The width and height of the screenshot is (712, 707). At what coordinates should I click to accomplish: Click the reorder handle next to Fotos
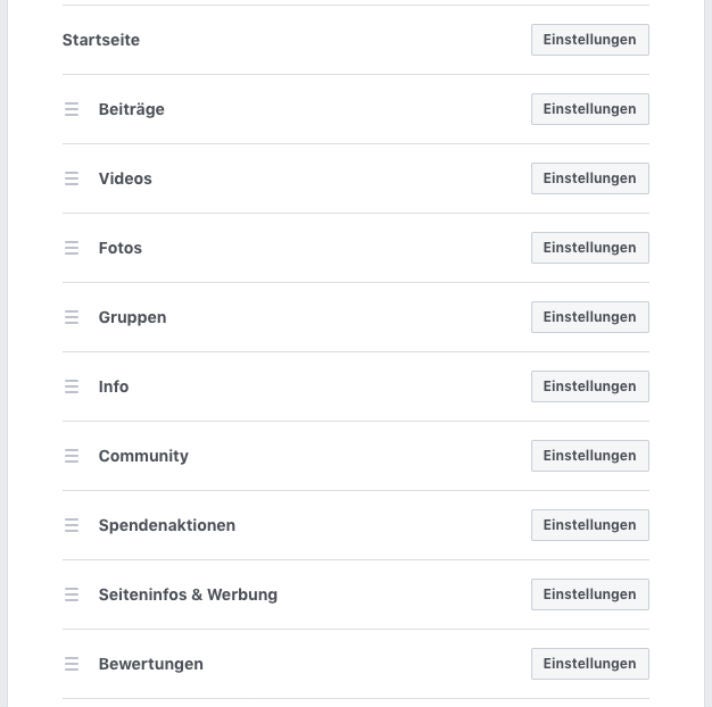click(x=72, y=248)
